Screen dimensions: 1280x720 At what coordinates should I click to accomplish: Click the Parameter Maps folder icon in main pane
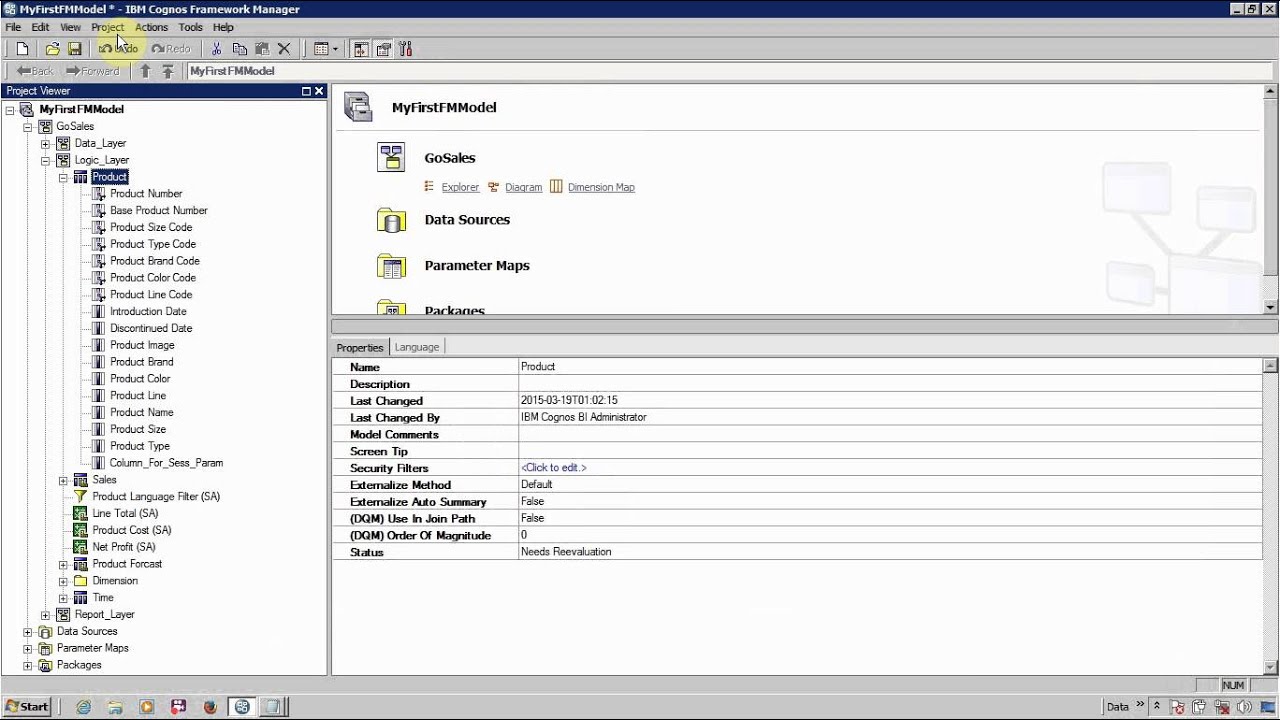pos(391,266)
